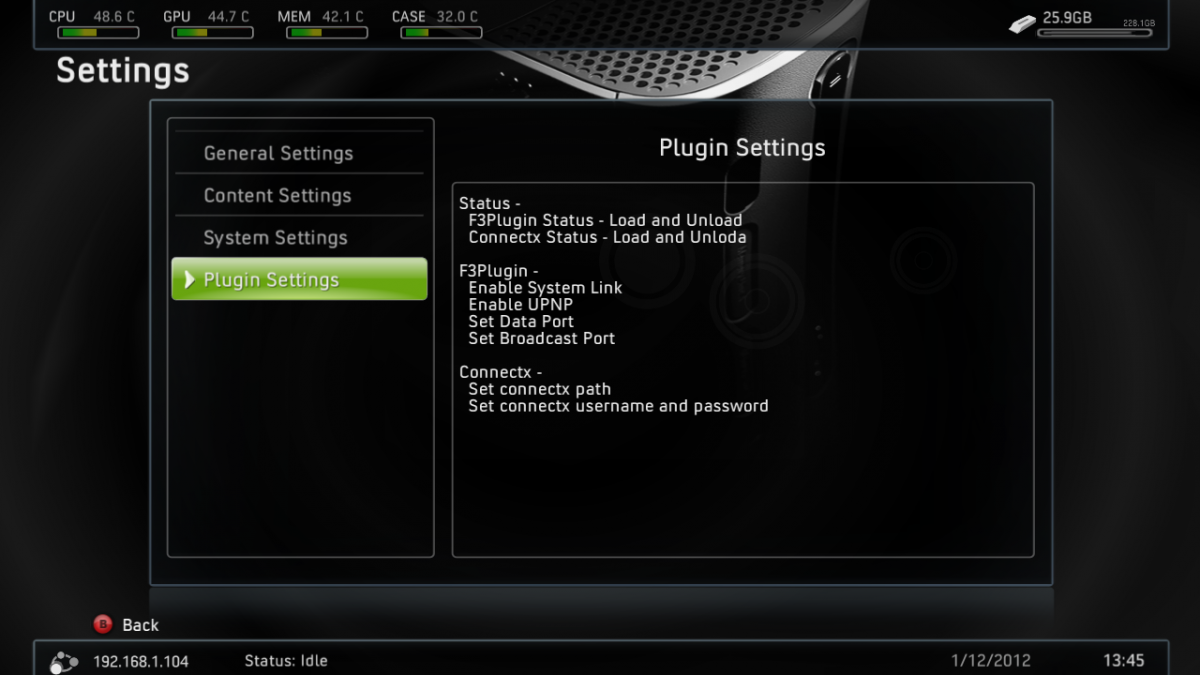1200x675 pixels.
Task: Click the MEM temperature gauge
Action: [x=326, y=33]
